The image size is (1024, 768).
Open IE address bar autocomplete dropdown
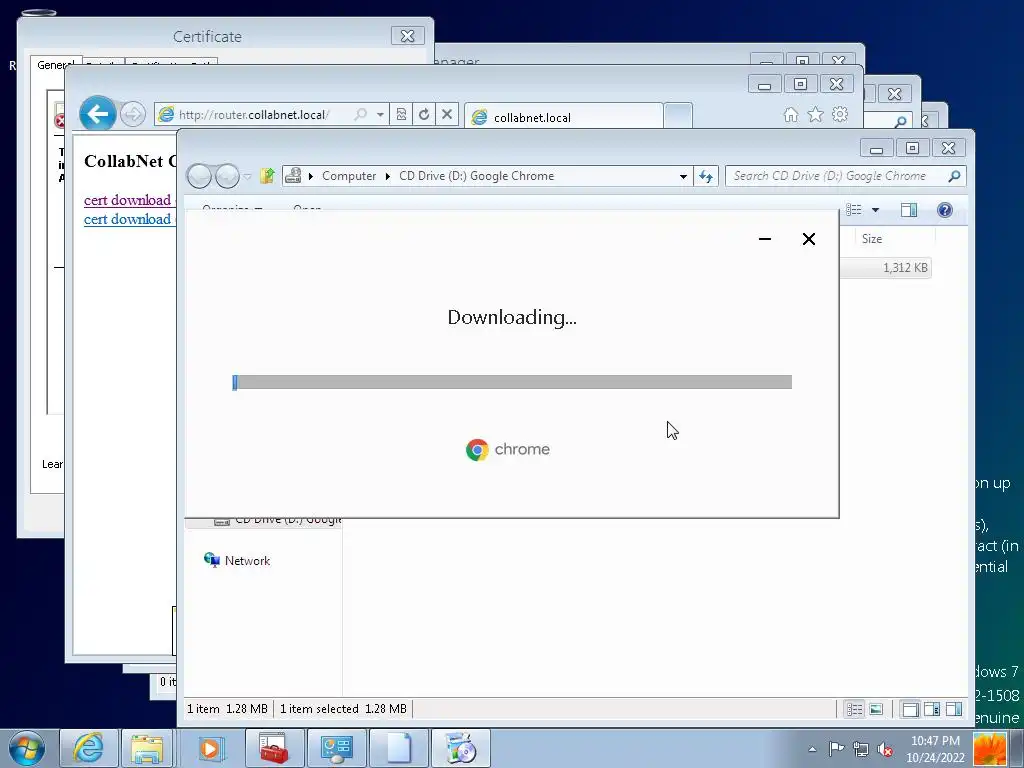[380, 114]
